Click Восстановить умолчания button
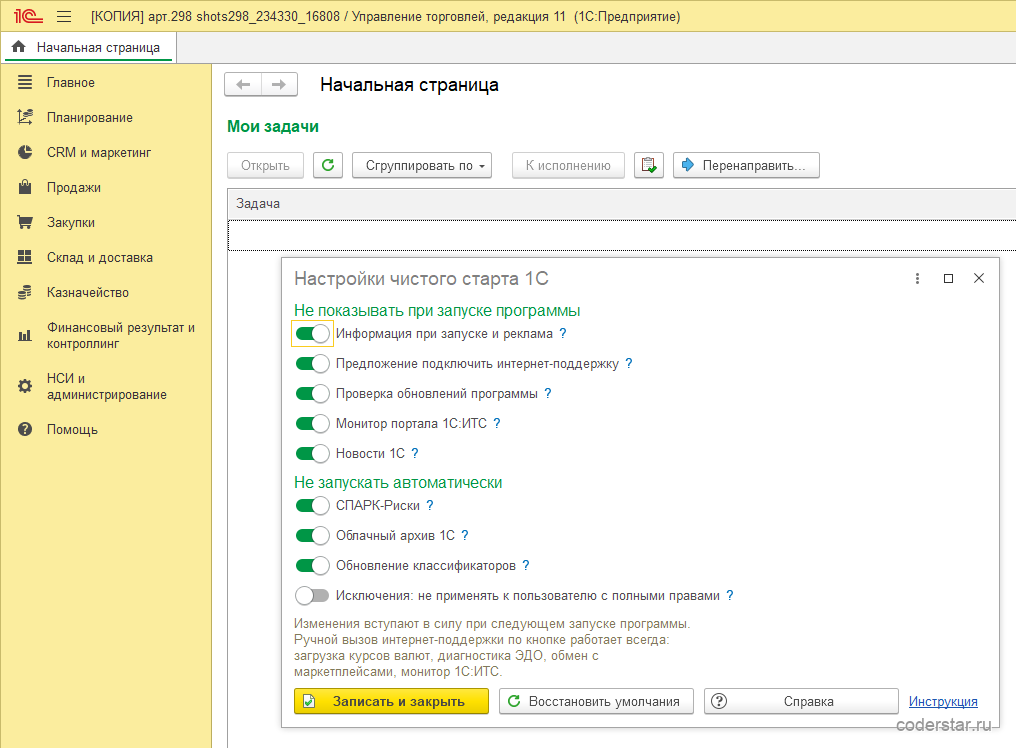 [596, 701]
